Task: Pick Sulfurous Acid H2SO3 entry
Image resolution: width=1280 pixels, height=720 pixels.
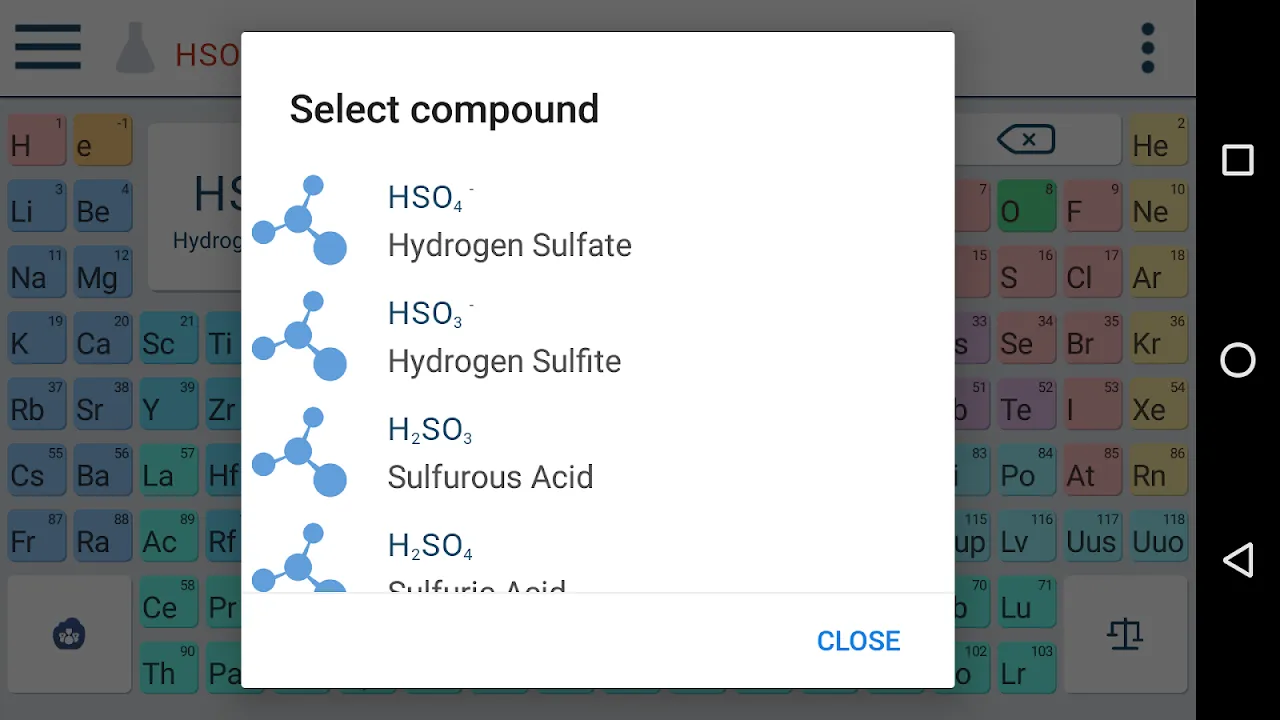Action: click(x=490, y=453)
